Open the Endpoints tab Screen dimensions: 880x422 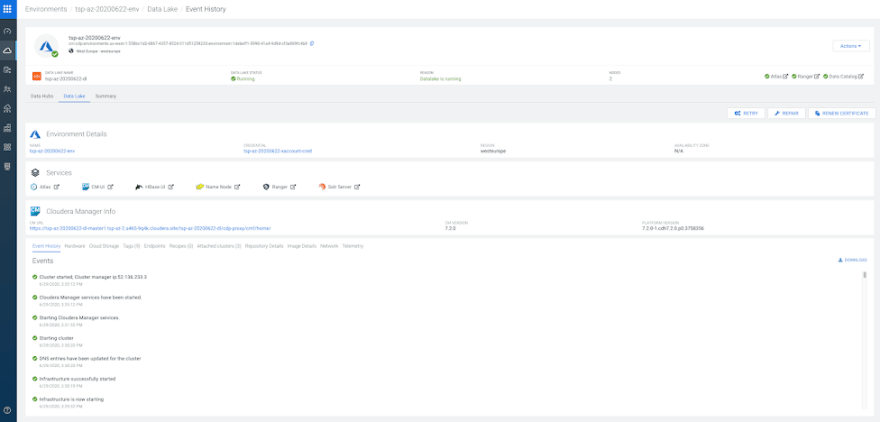pyautogui.click(x=154, y=246)
